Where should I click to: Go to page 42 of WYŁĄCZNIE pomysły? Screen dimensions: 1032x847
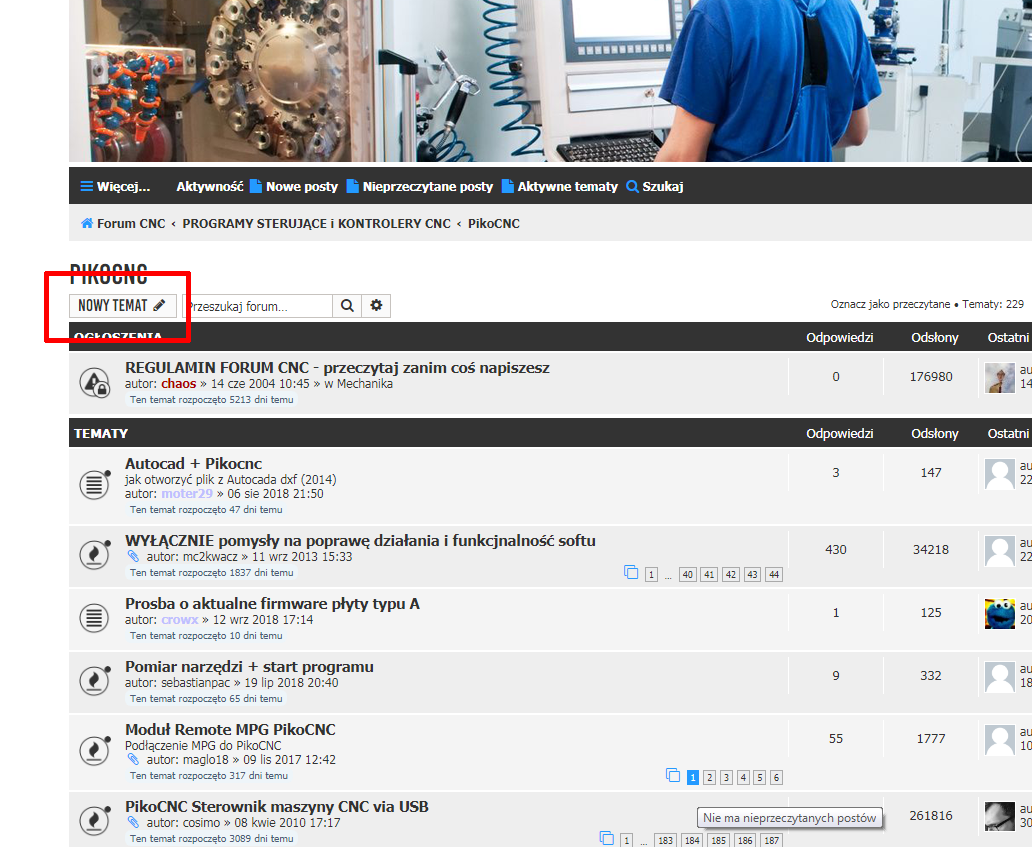pyautogui.click(x=731, y=575)
